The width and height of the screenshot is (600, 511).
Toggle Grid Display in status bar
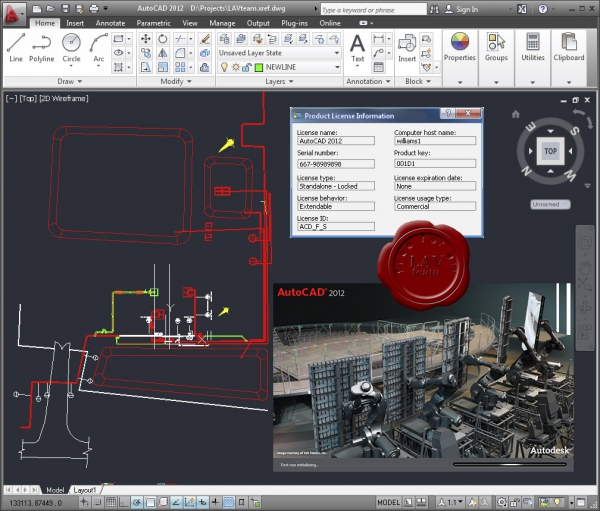click(111, 502)
